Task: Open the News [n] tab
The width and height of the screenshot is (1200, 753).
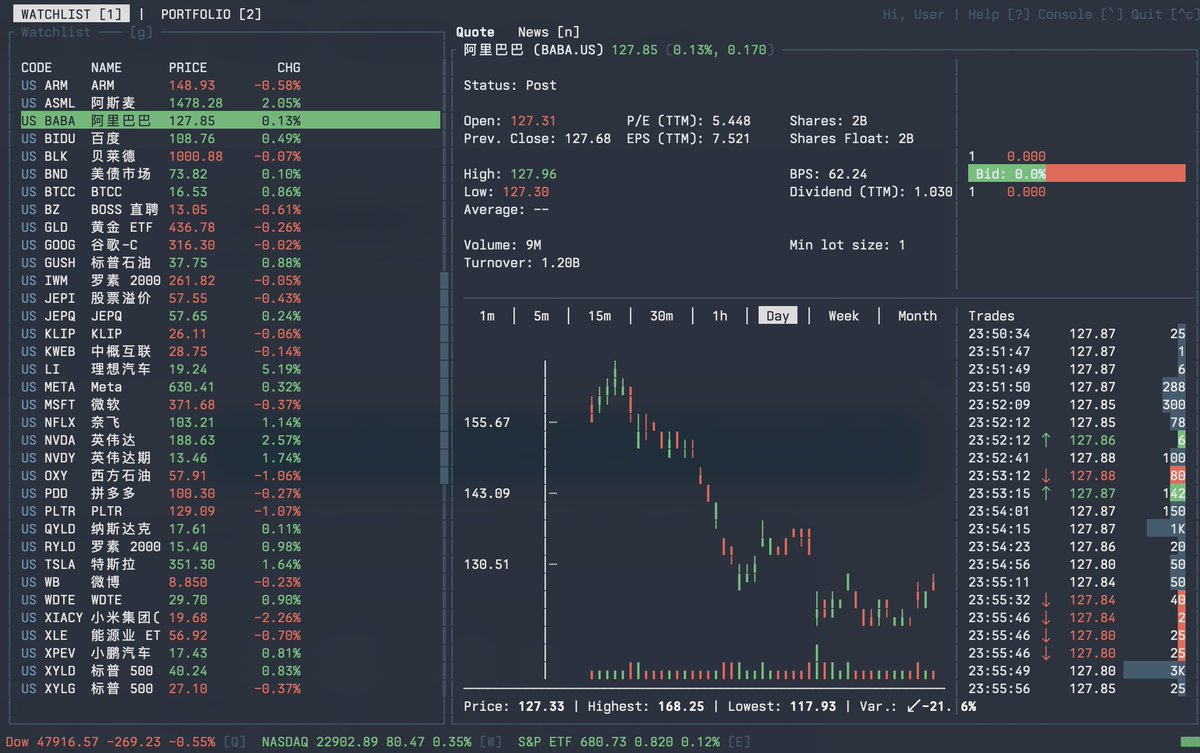Action: tap(548, 32)
